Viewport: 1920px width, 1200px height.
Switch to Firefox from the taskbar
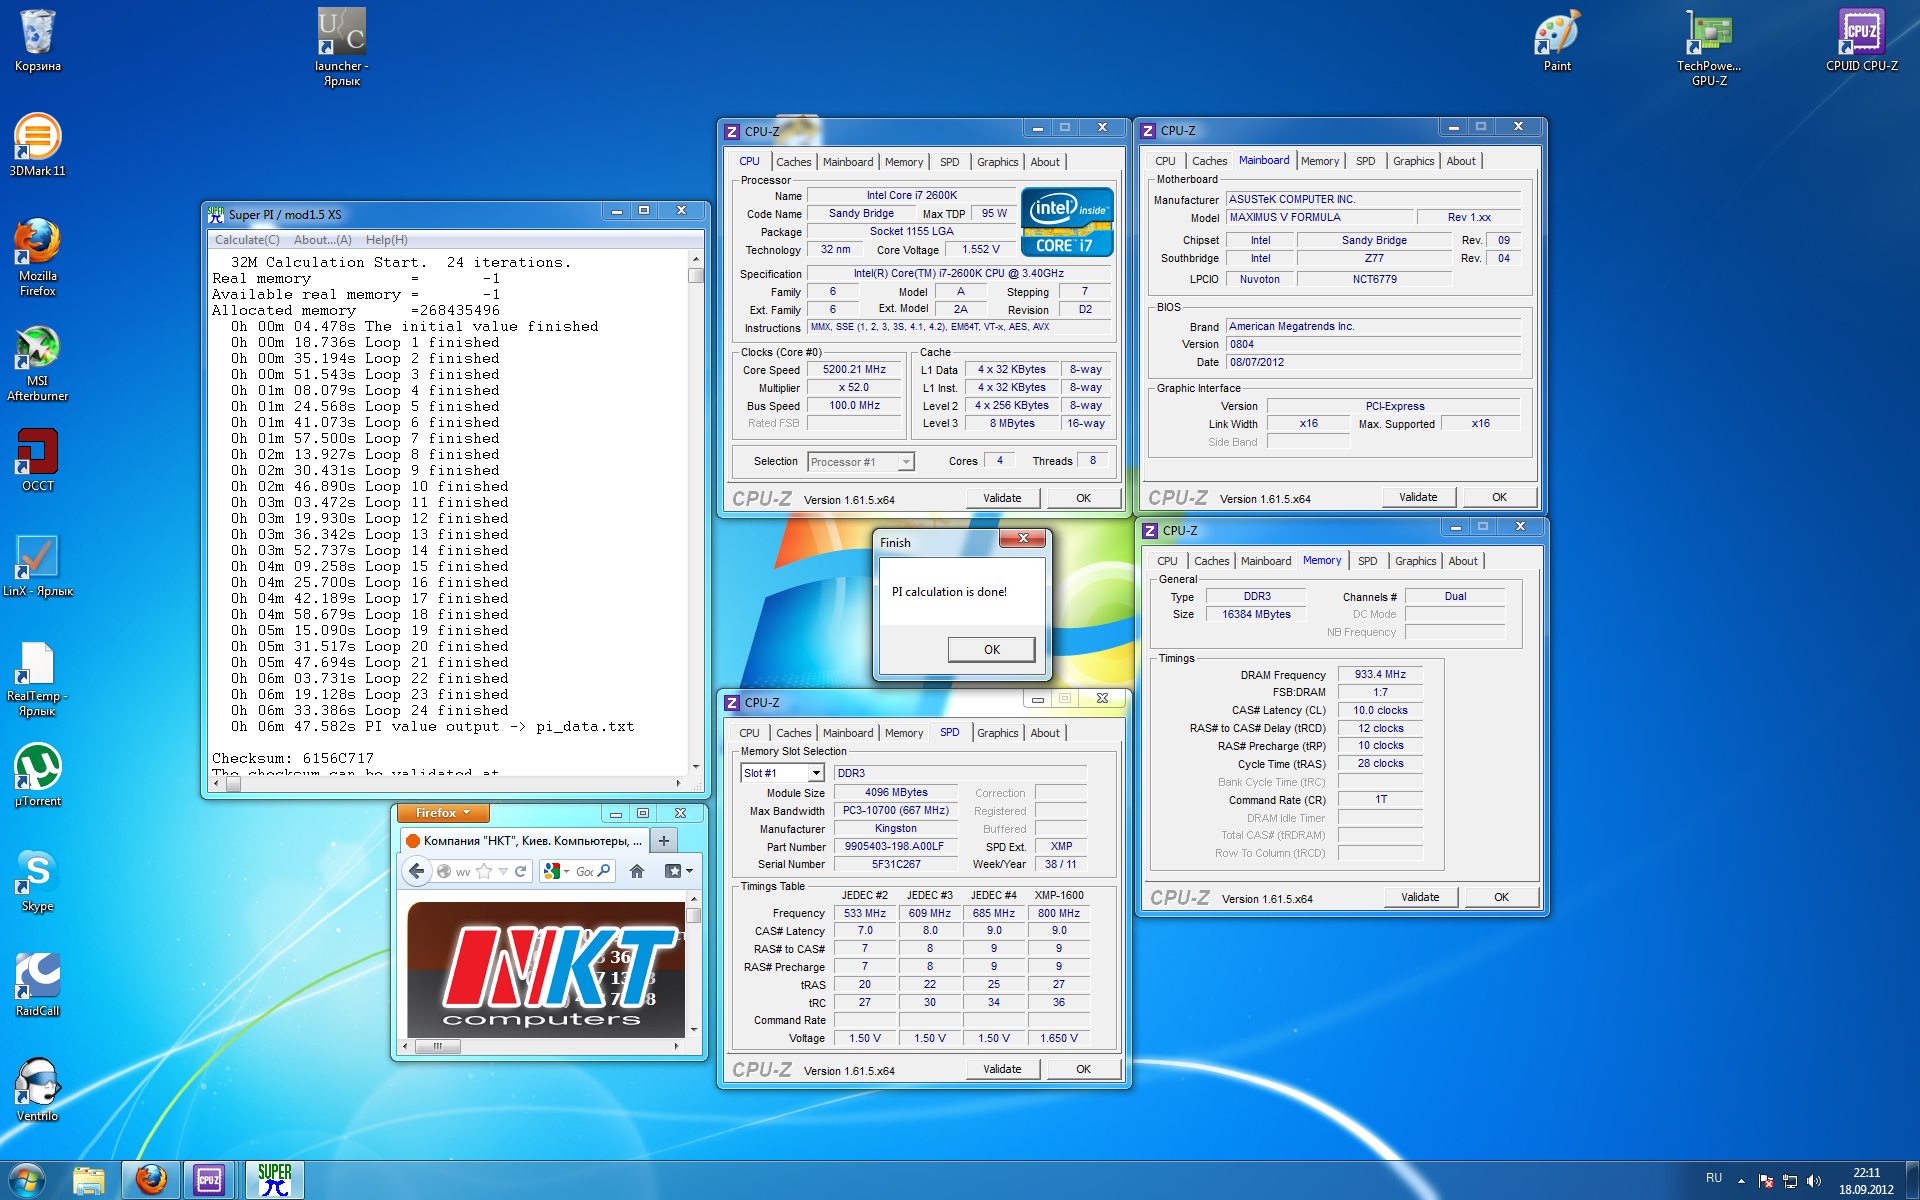151,1180
